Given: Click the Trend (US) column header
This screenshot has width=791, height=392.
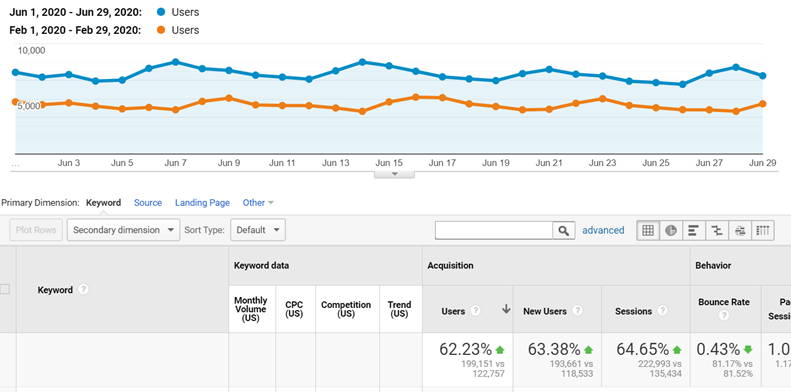Looking at the screenshot, I should click(x=401, y=309).
